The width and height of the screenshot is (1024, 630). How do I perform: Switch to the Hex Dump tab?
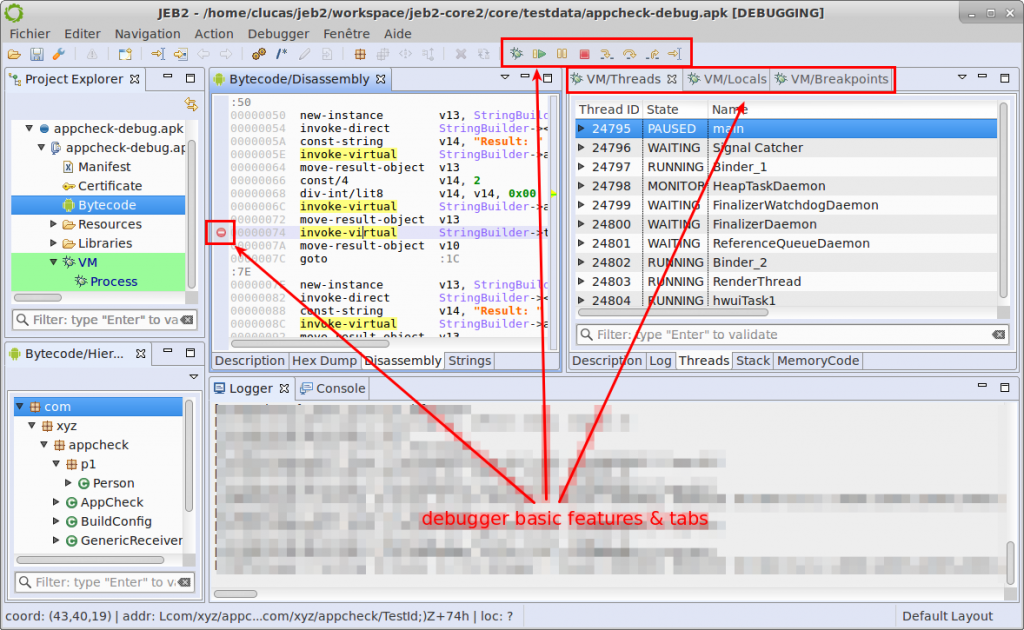[325, 361]
